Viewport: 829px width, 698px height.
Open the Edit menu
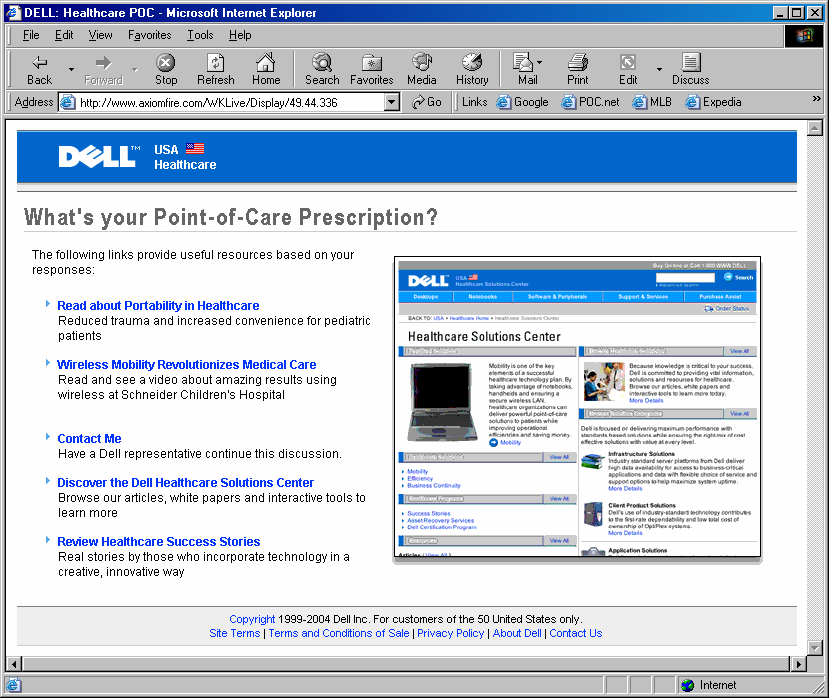(64, 35)
